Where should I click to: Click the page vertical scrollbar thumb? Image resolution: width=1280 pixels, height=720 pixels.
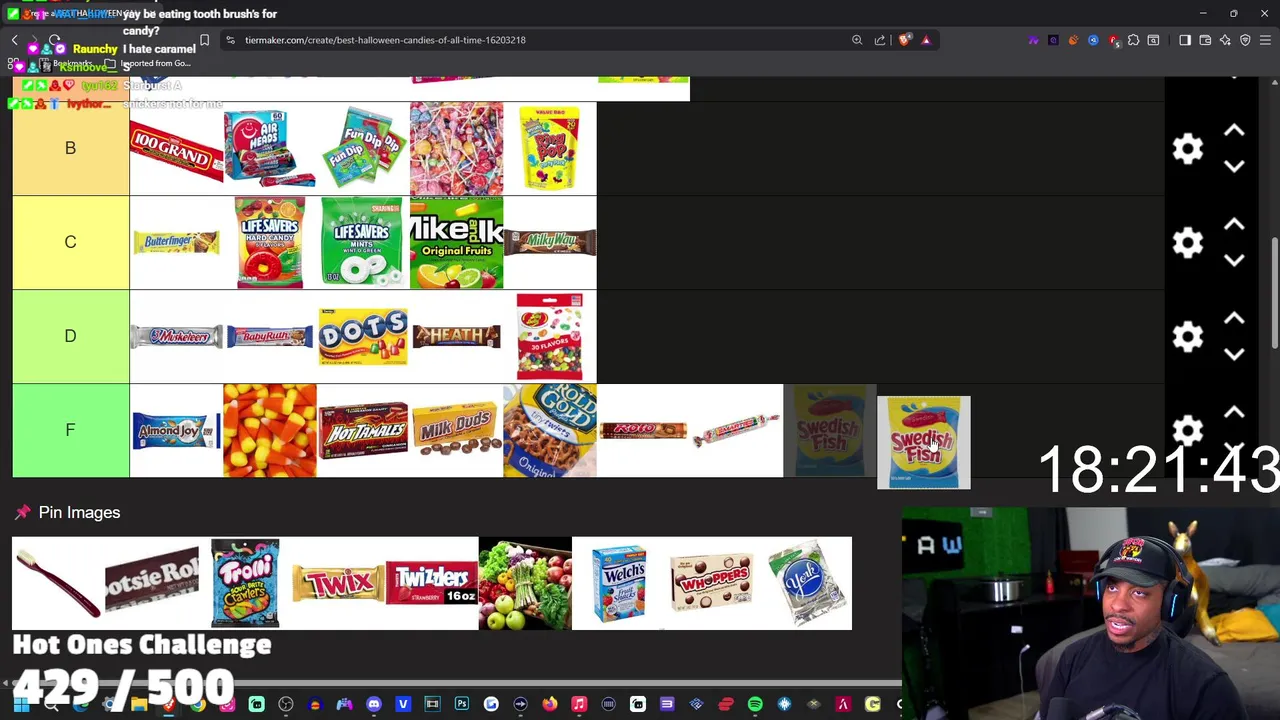pos(1274,294)
